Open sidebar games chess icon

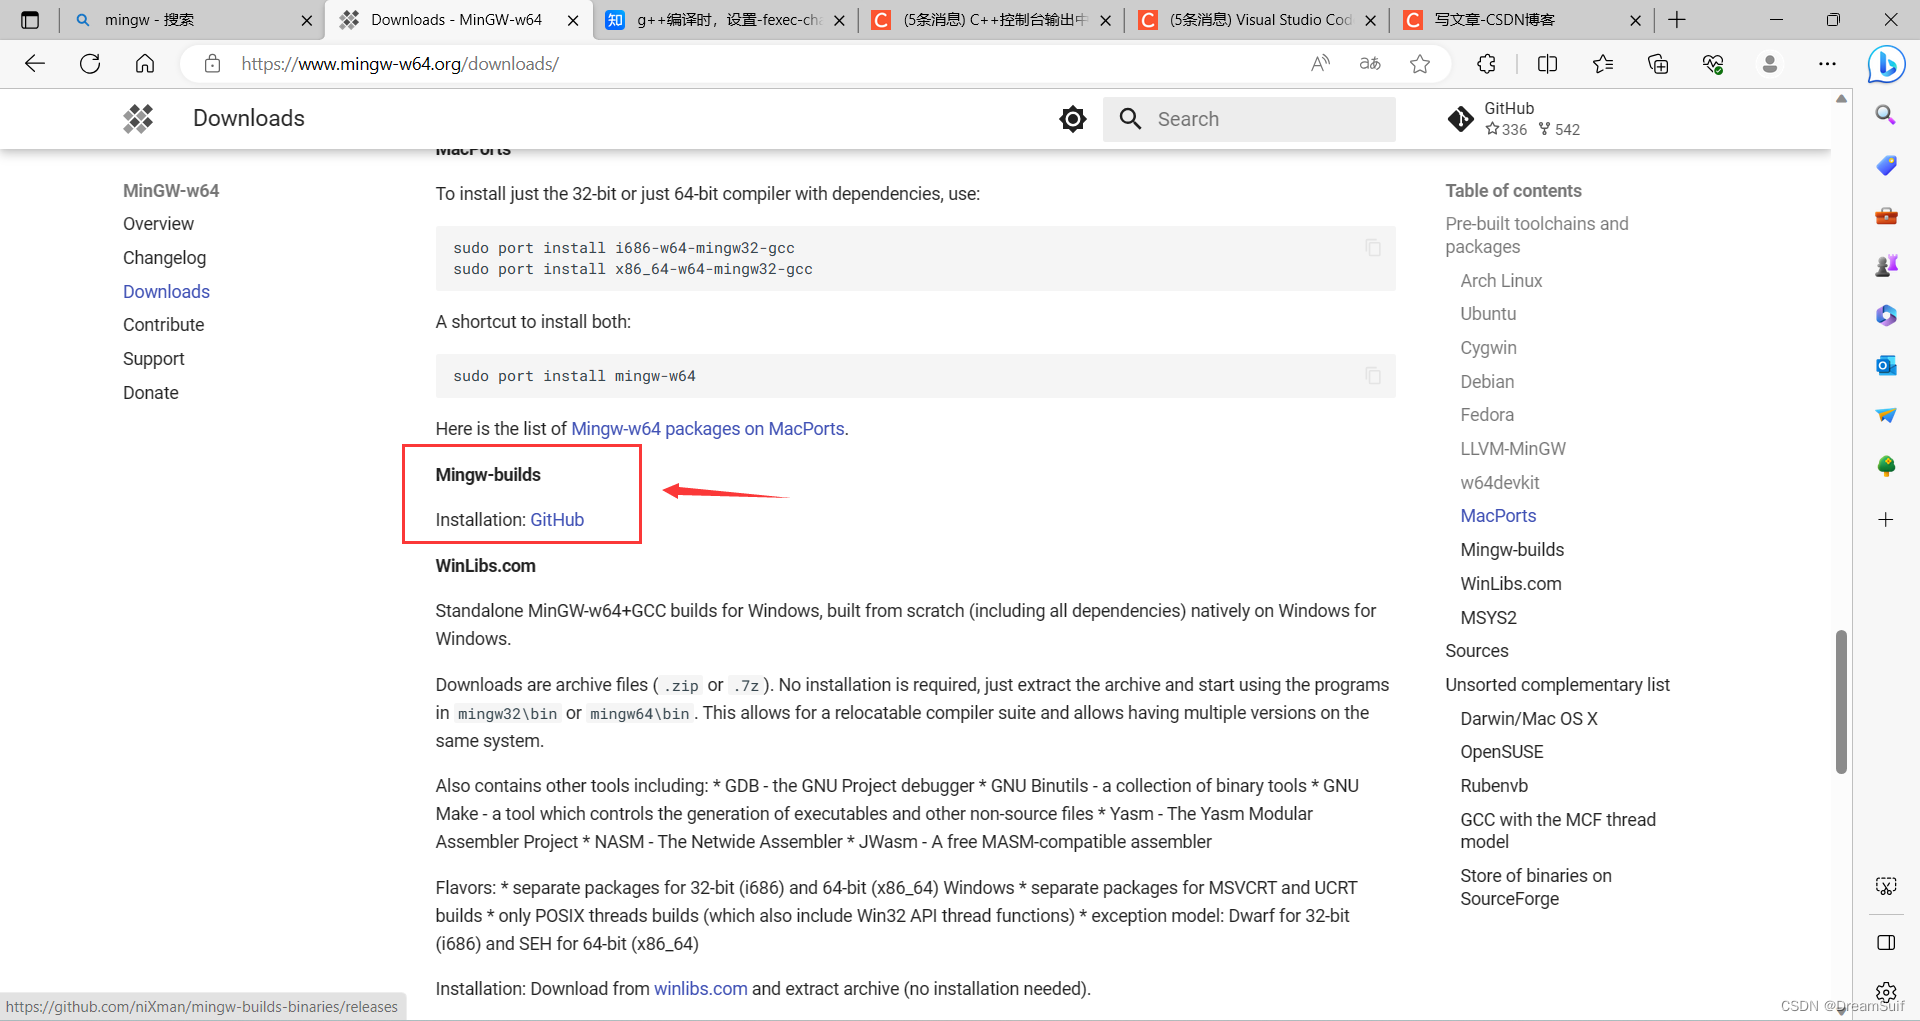(1886, 265)
